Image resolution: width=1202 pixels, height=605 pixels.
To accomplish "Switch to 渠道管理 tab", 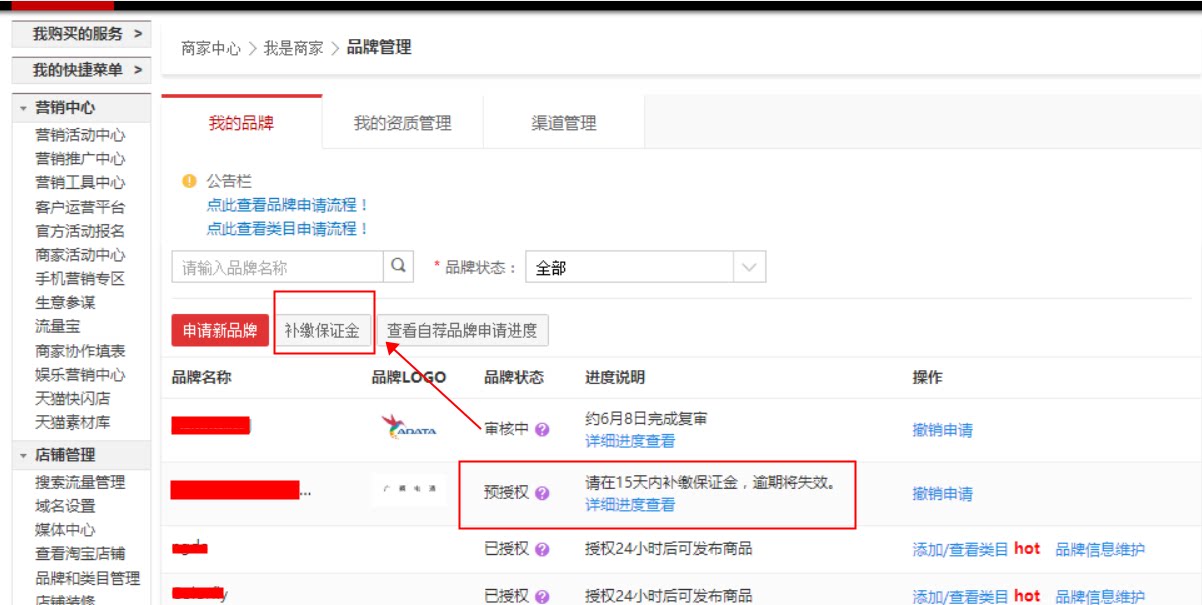I will 564,123.
